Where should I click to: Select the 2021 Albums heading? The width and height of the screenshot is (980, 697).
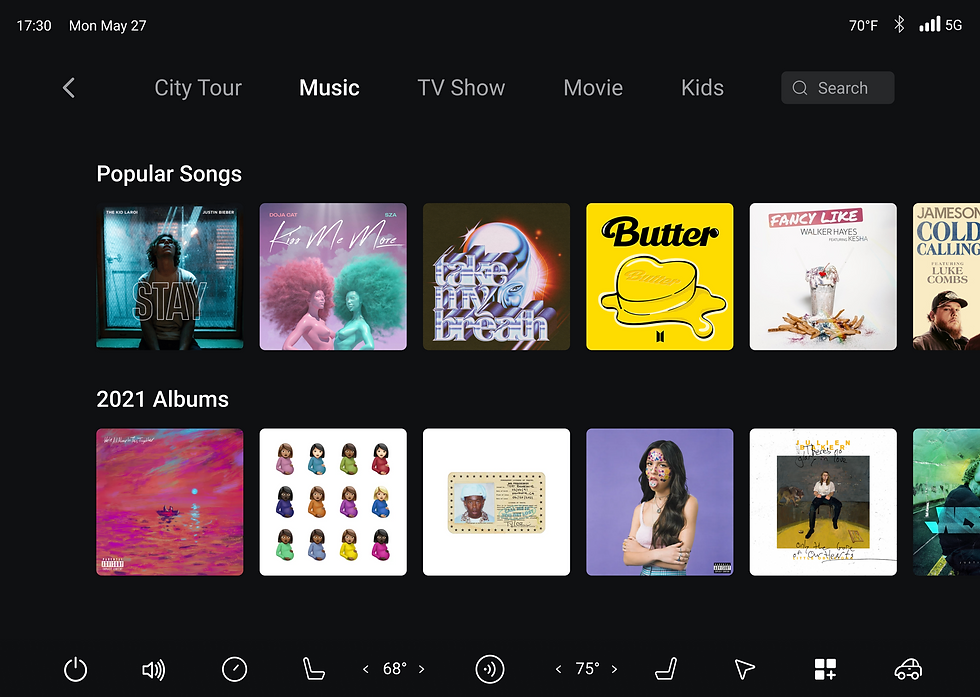coord(162,399)
